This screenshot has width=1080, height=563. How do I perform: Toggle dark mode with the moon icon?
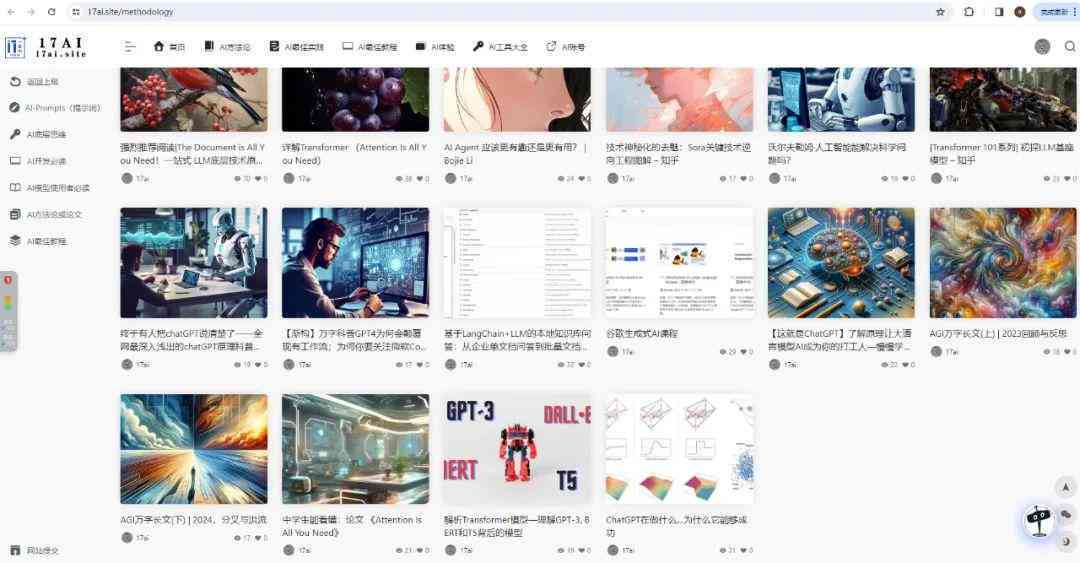pyautogui.click(x=1066, y=541)
